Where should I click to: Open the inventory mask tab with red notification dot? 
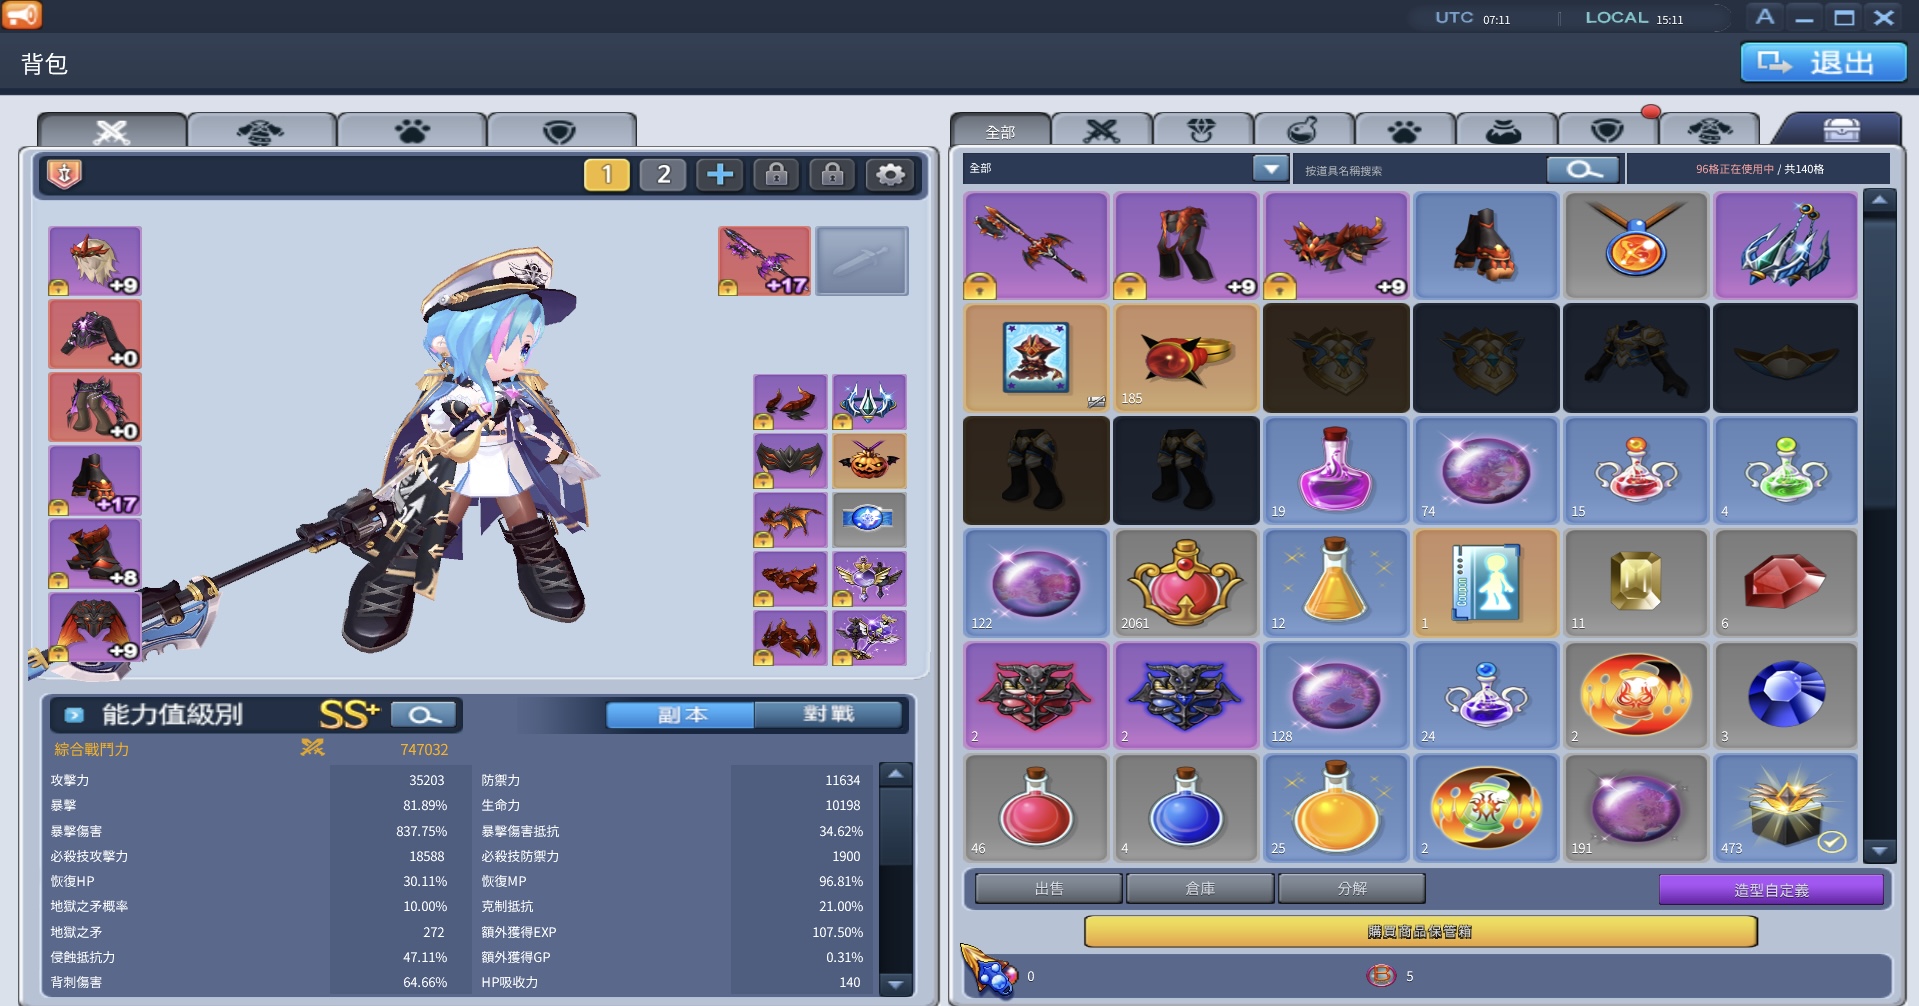1606,131
